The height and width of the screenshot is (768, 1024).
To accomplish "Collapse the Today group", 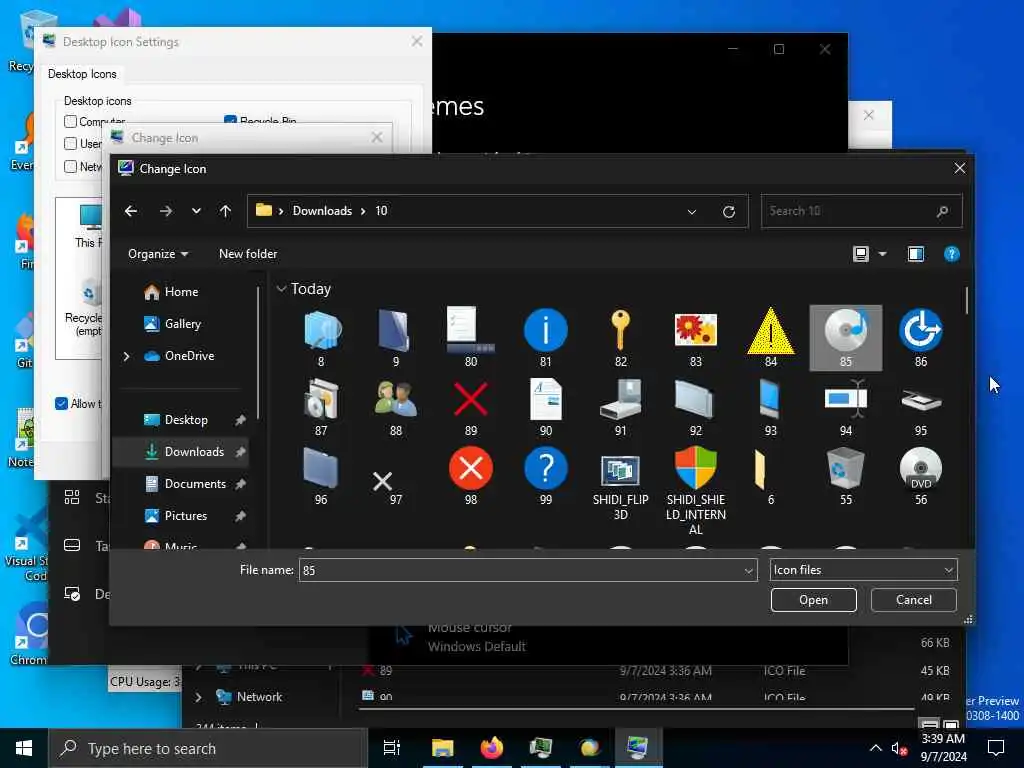I will tap(281, 289).
